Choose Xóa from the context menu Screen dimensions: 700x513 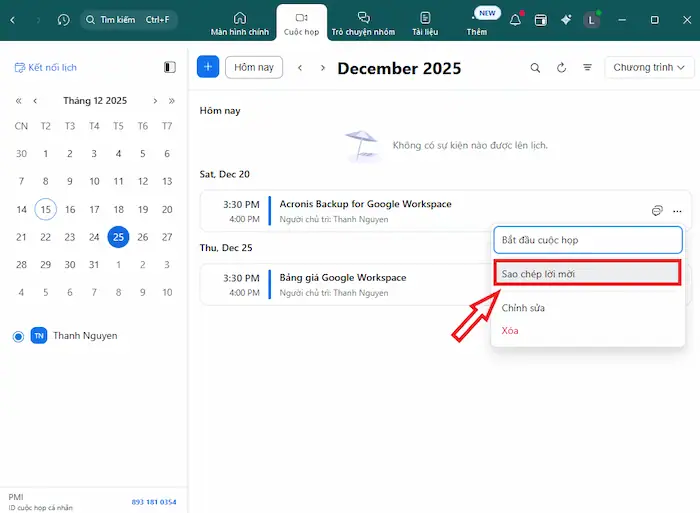pyautogui.click(x=510, y=330)
